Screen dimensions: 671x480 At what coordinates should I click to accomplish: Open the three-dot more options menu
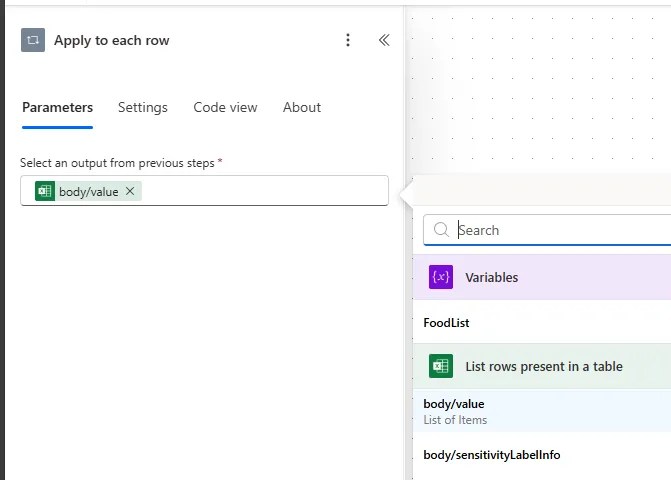(348, 40)
